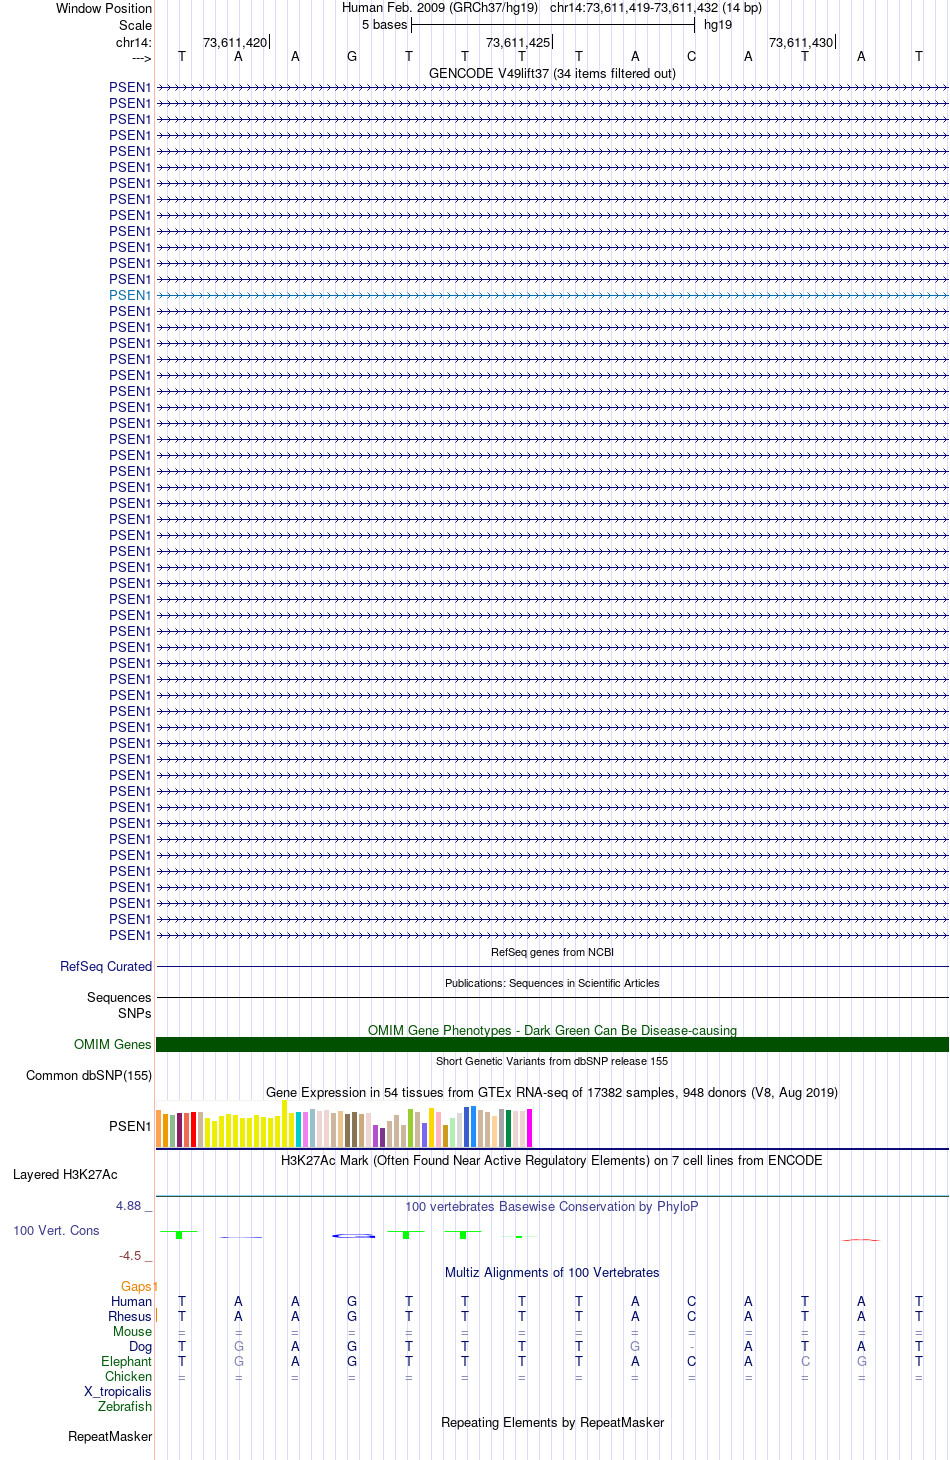950x1460 pixels.
Task: Click the hg19 scale label
Action: coord(718,25)
